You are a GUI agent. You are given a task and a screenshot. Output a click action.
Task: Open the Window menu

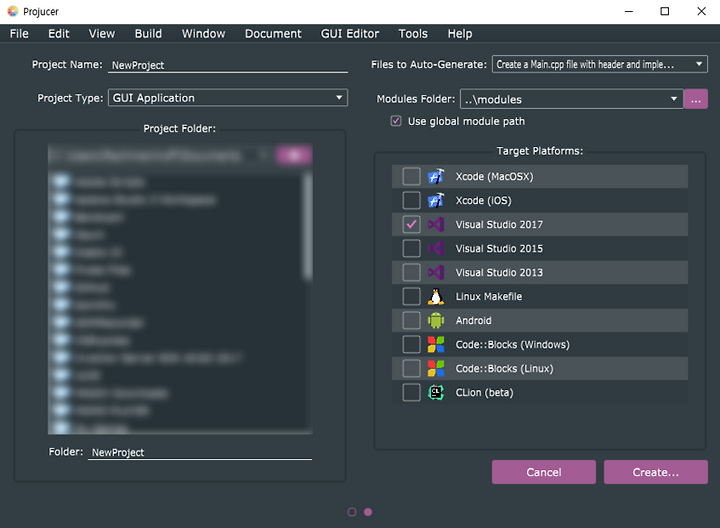[203, 34]
